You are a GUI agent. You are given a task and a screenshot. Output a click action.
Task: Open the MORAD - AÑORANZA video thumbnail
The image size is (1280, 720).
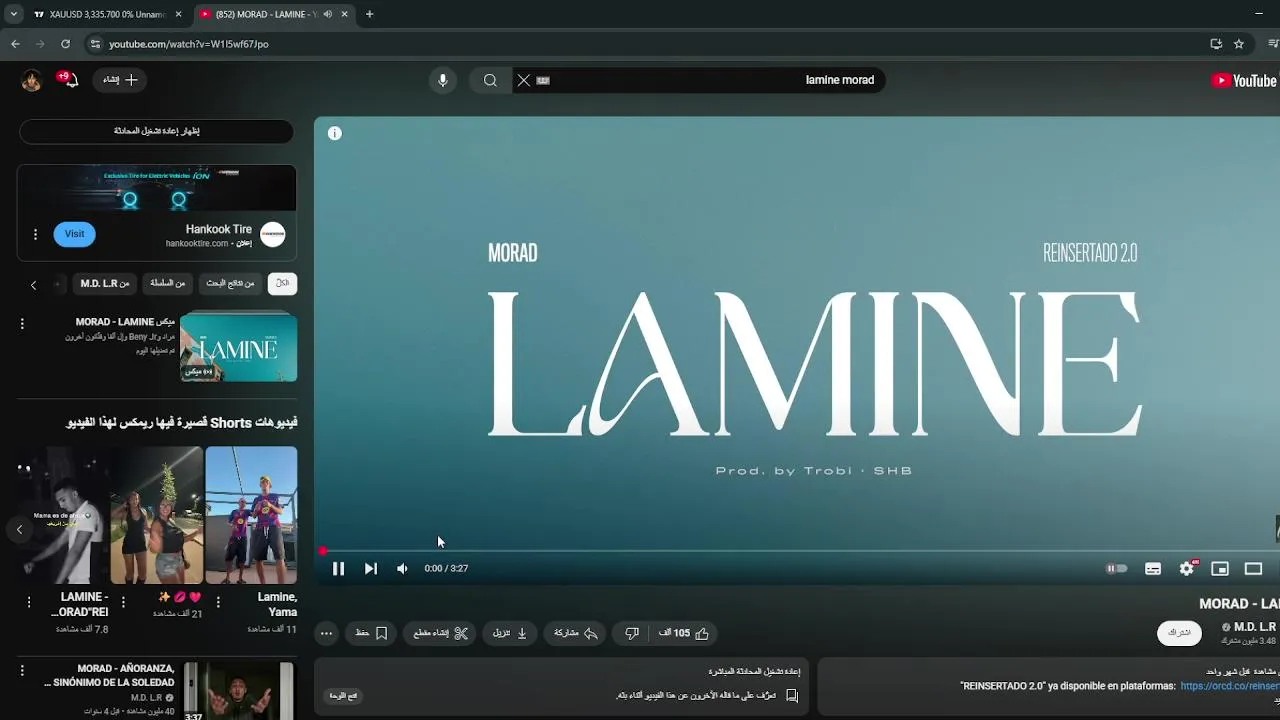tap(239, 691)
